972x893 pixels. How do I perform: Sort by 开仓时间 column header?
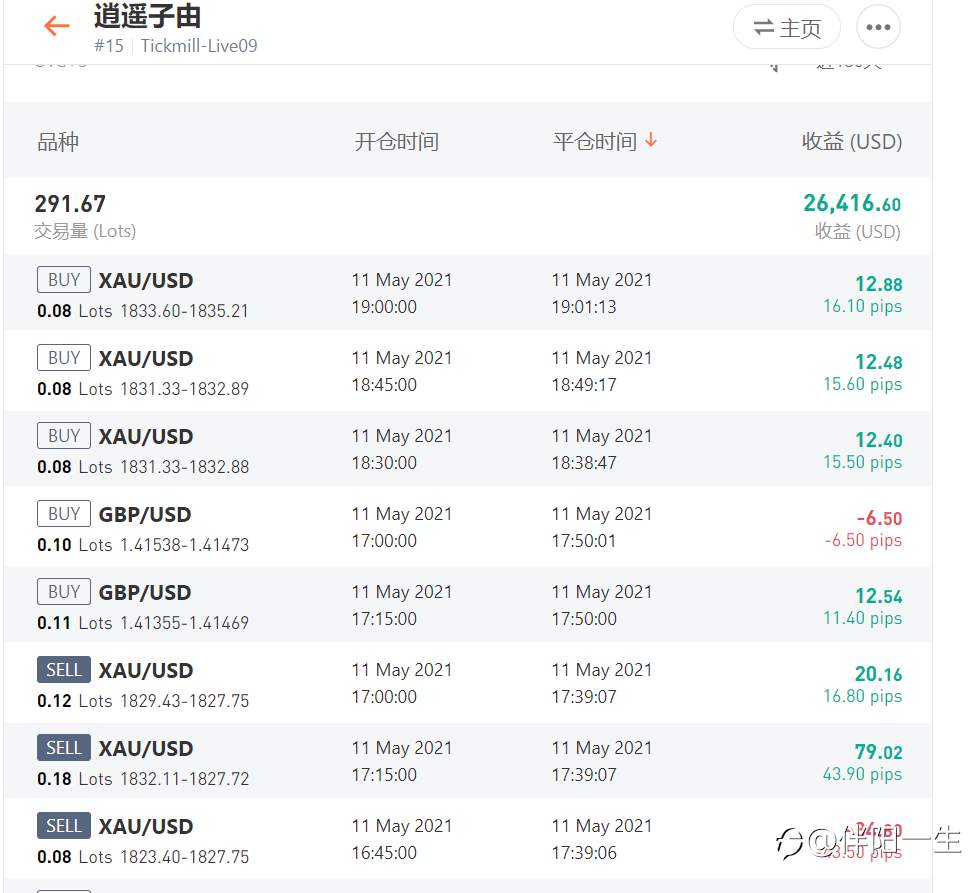pos(397,142)
